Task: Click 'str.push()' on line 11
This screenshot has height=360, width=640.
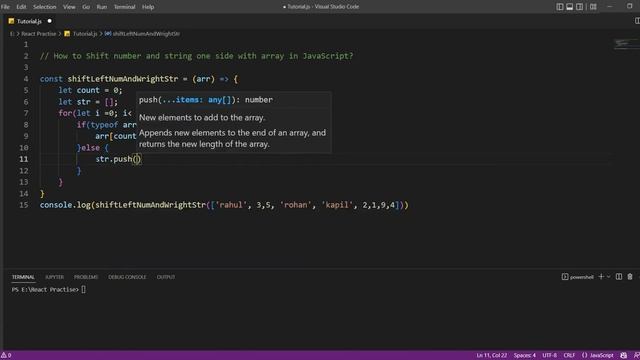Action: pos(118,159)
